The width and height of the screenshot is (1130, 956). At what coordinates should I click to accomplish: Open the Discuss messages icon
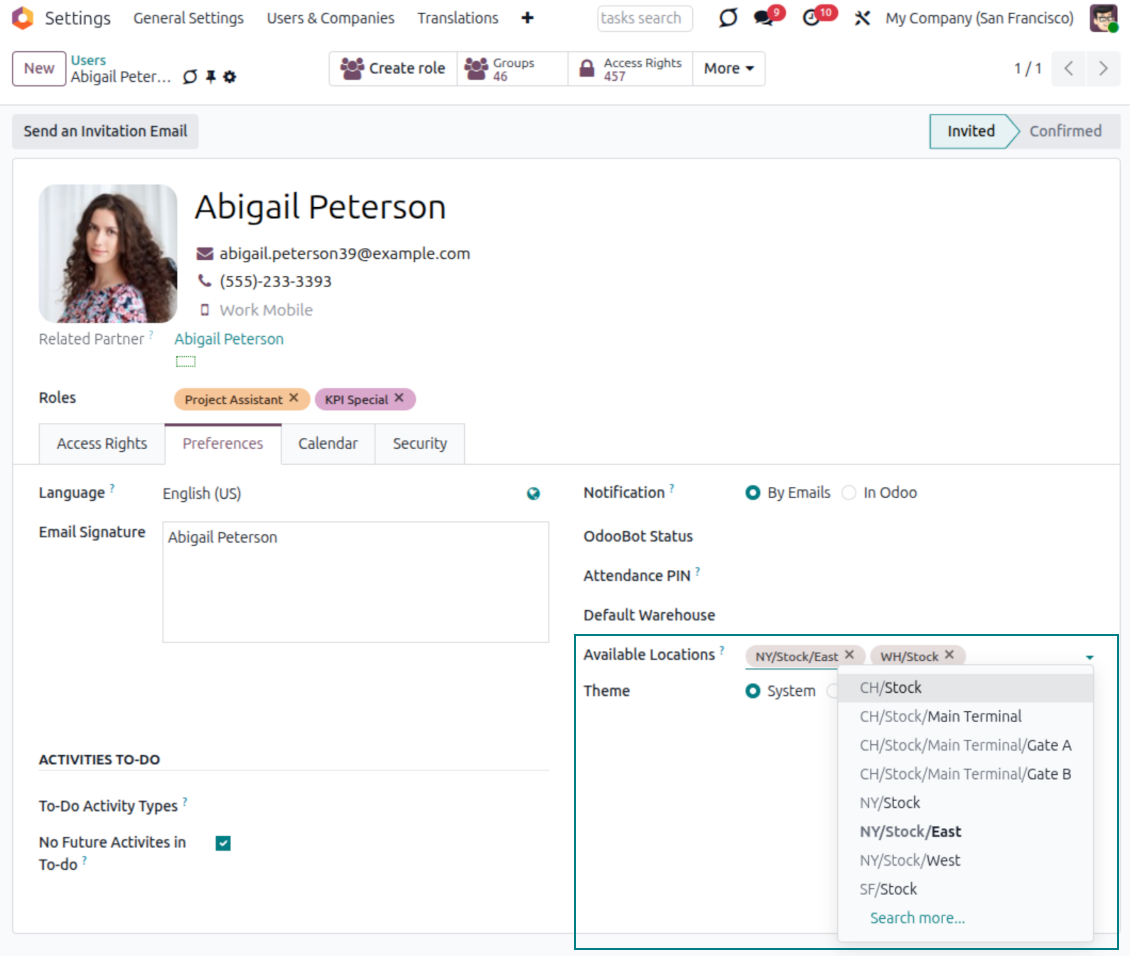point(761,18)
